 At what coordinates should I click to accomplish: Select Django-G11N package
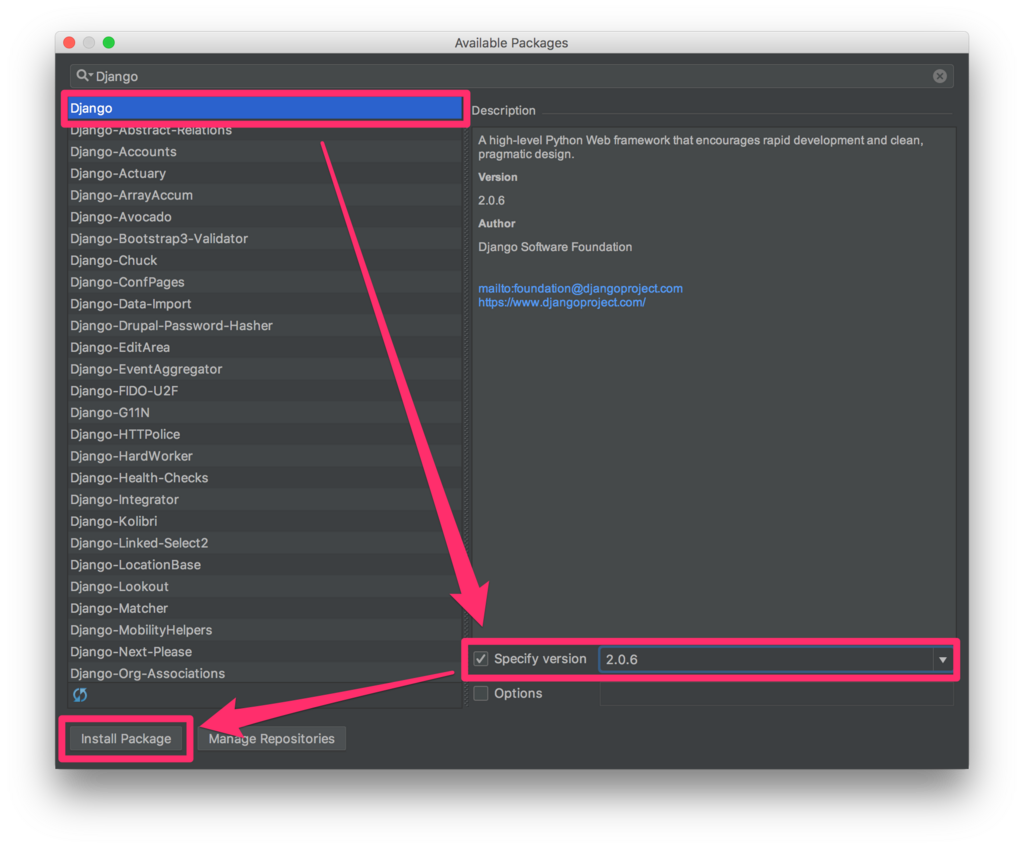pyautogui.click(x=264, y=412)
